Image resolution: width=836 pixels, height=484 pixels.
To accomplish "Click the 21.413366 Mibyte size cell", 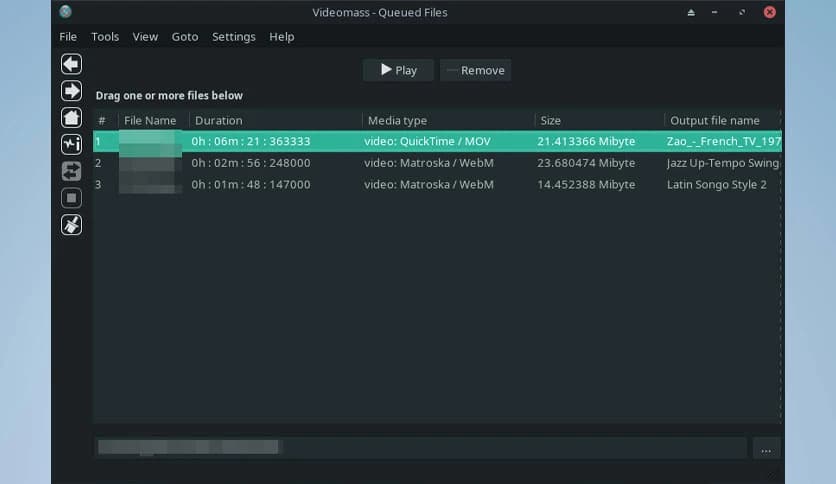I will point(586,141).
